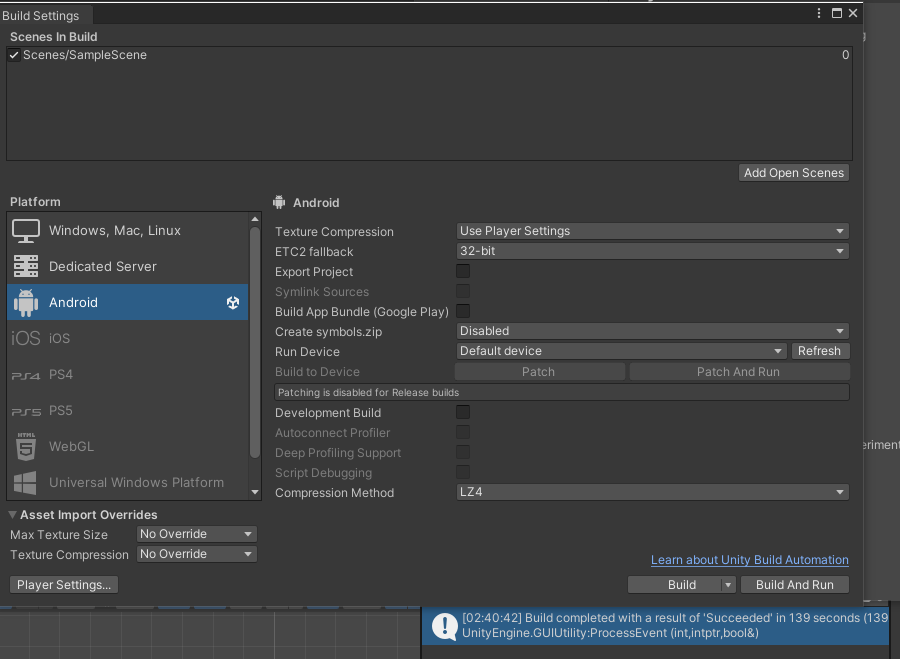Click the iOS platform icon
This screenshot has width=900, height=659.
point(26,338)
